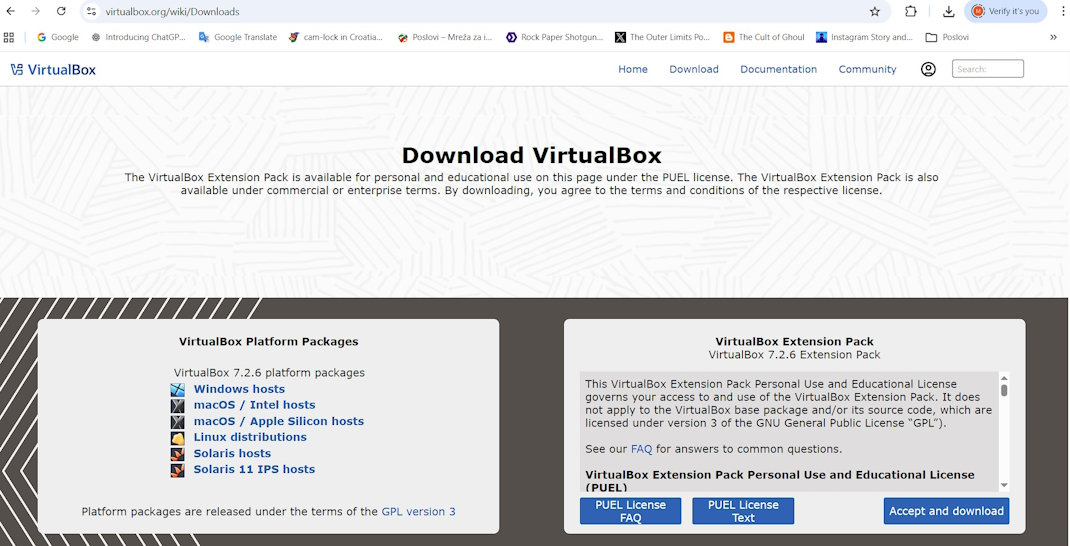This screenshot has width=1070, height=546.
Task: Open the Poslovi bookmarks folder
Action: (946, 37)
